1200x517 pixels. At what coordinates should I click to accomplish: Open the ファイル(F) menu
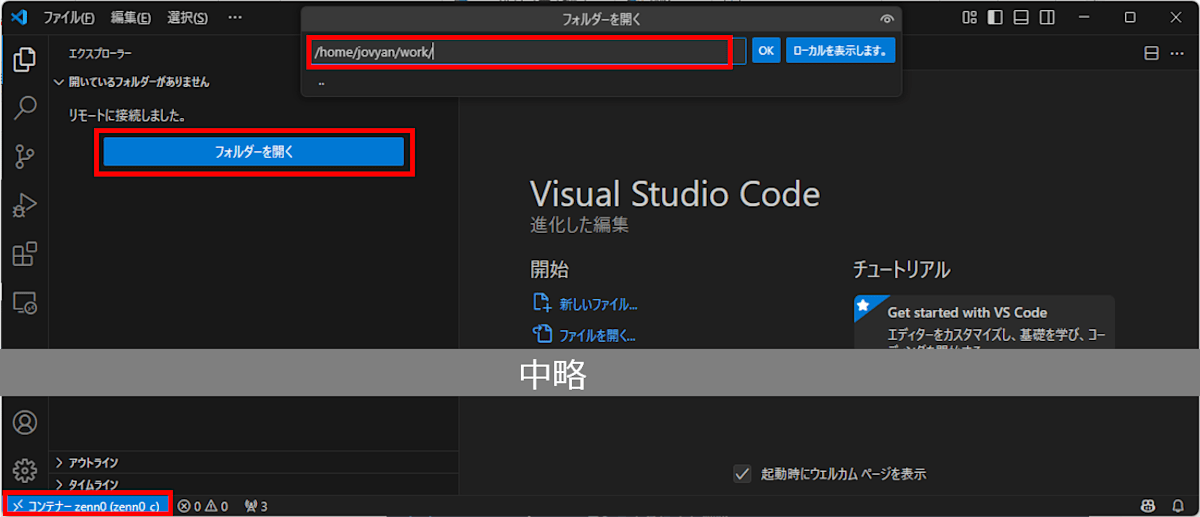click(69, 18)
